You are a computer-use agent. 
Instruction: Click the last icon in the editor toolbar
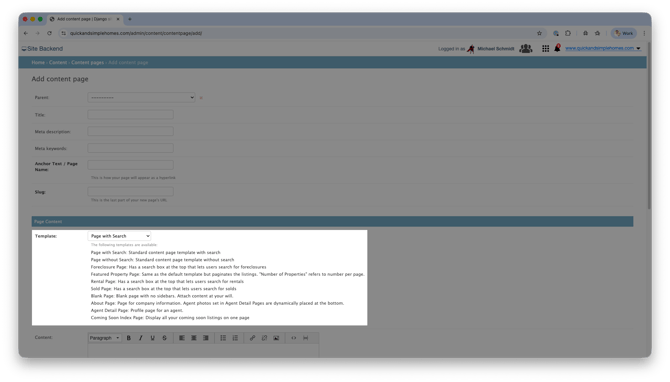[306, 338]
